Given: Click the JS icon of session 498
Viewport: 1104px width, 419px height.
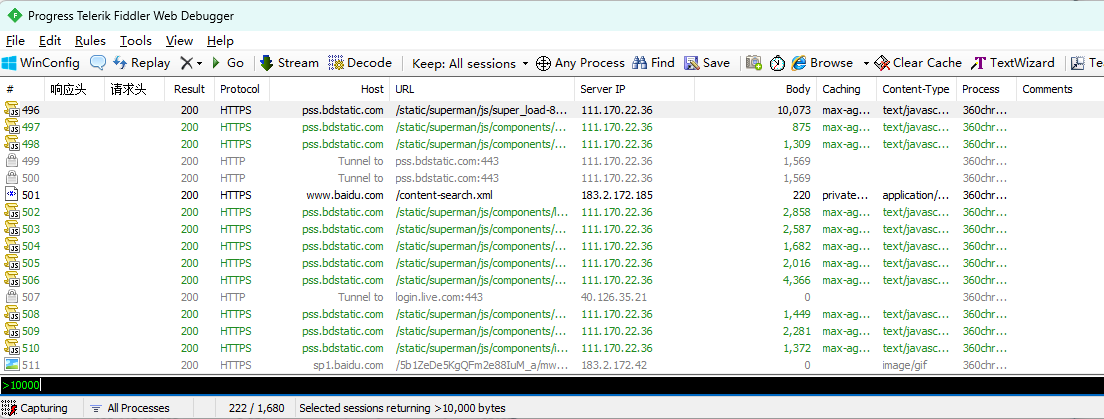Looking at the screenshot, I should (12, 144).
